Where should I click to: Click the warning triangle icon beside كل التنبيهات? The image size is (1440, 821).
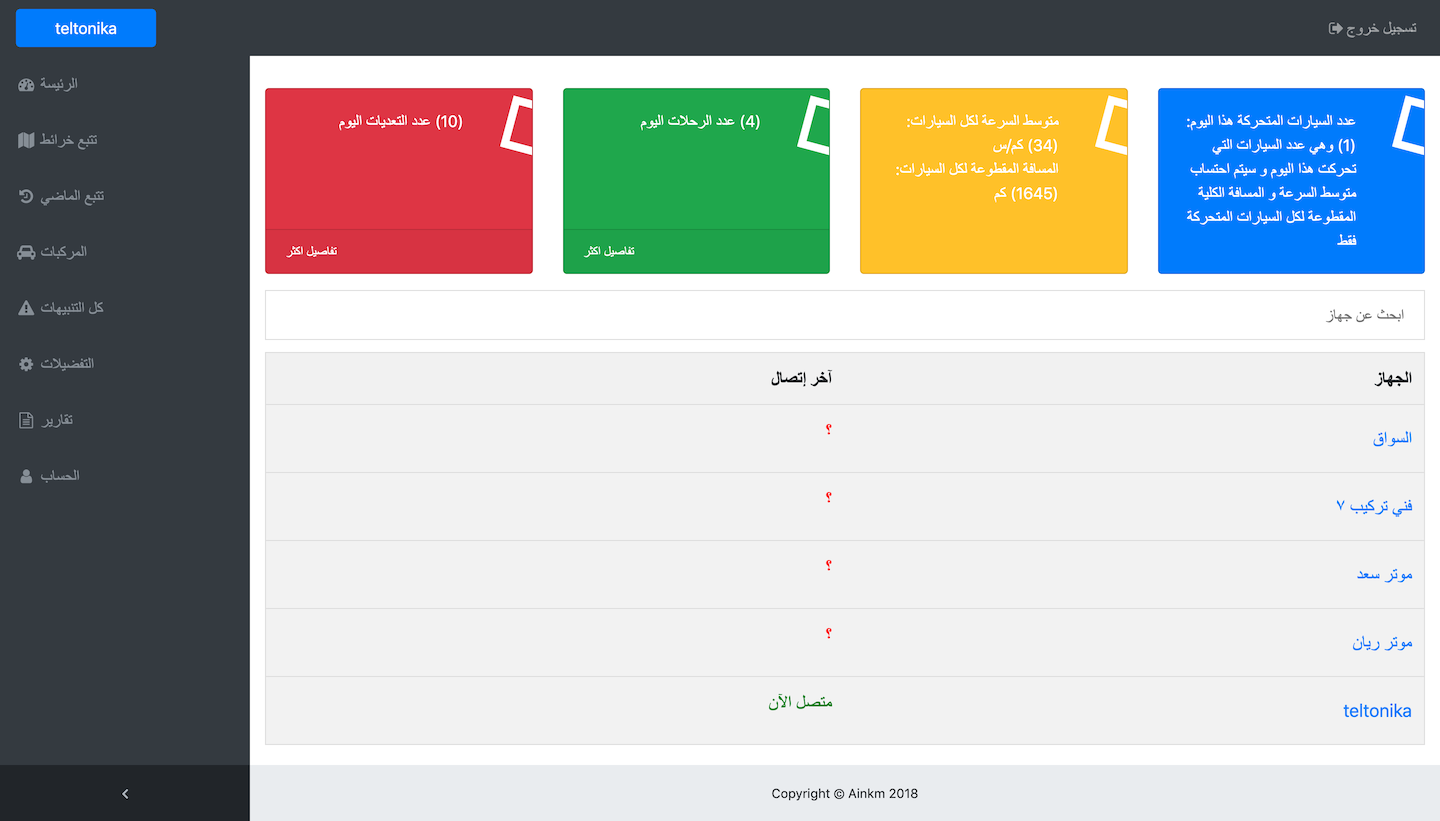point(26,308)
